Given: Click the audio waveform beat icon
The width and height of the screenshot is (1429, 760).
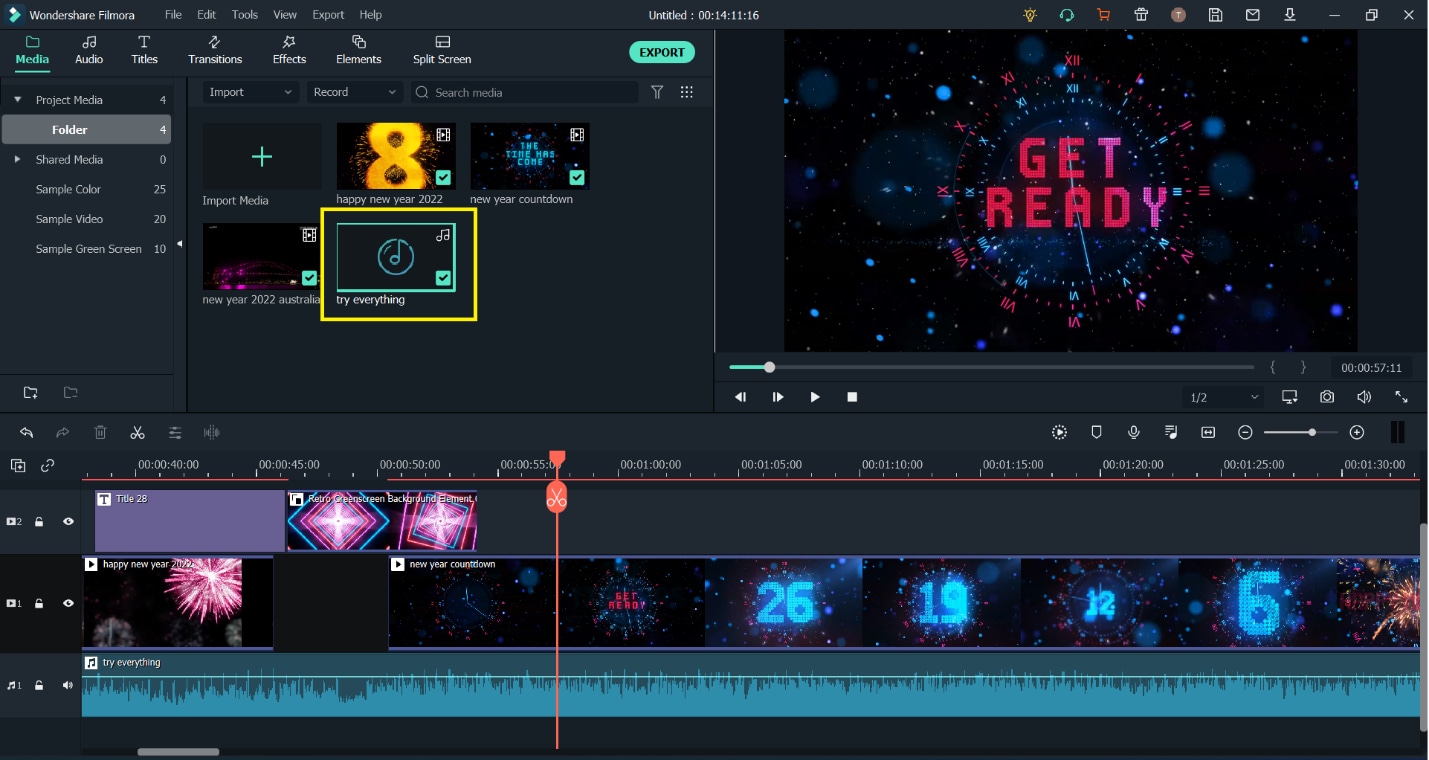Looking at the screenshot, I should click(212, 433).
